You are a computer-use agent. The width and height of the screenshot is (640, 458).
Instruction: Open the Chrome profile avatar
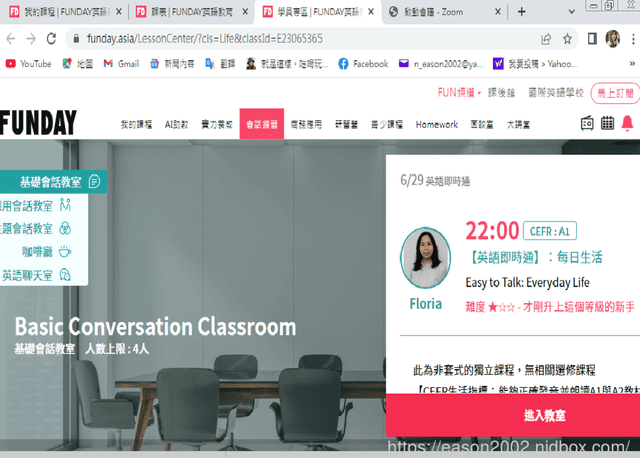[613, 39]
